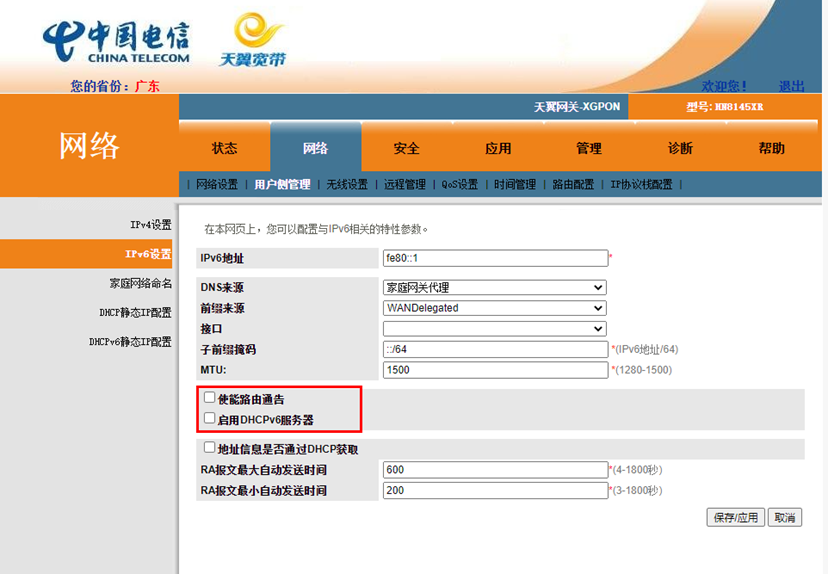Select DHCP静态IP配置 in the sidebar
The height and width of the screenshot is (574, 828).
135,312
